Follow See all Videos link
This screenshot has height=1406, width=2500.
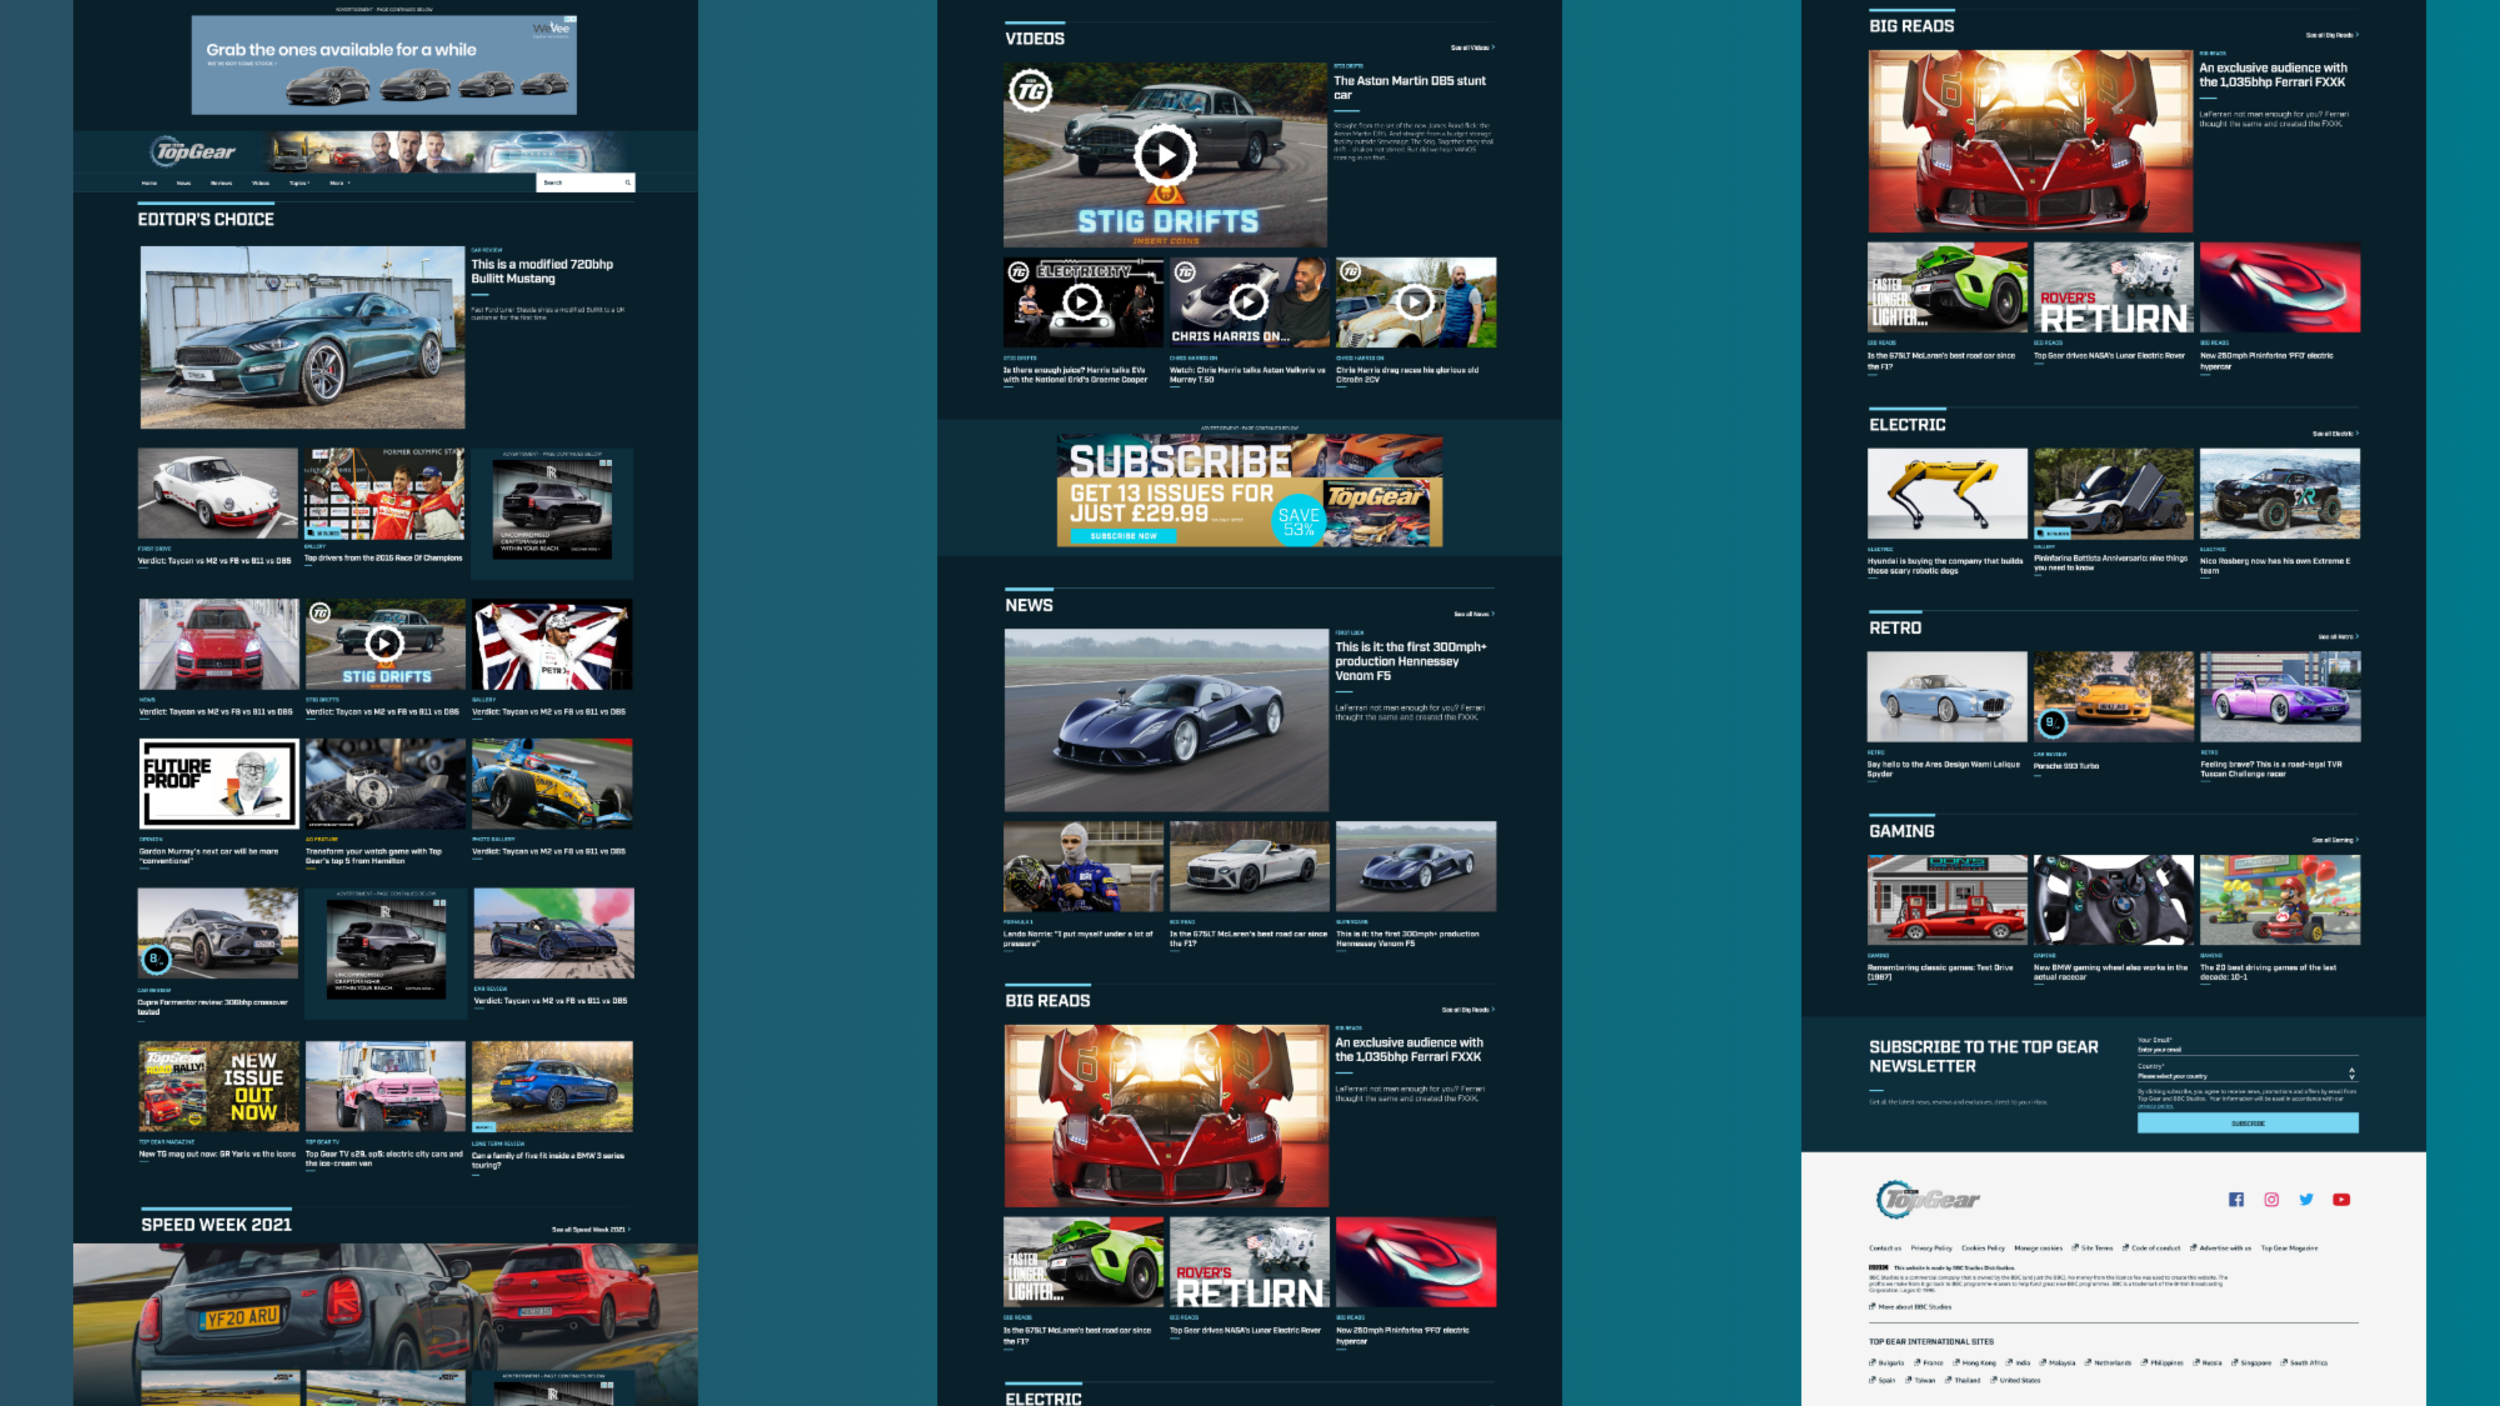1473,47
